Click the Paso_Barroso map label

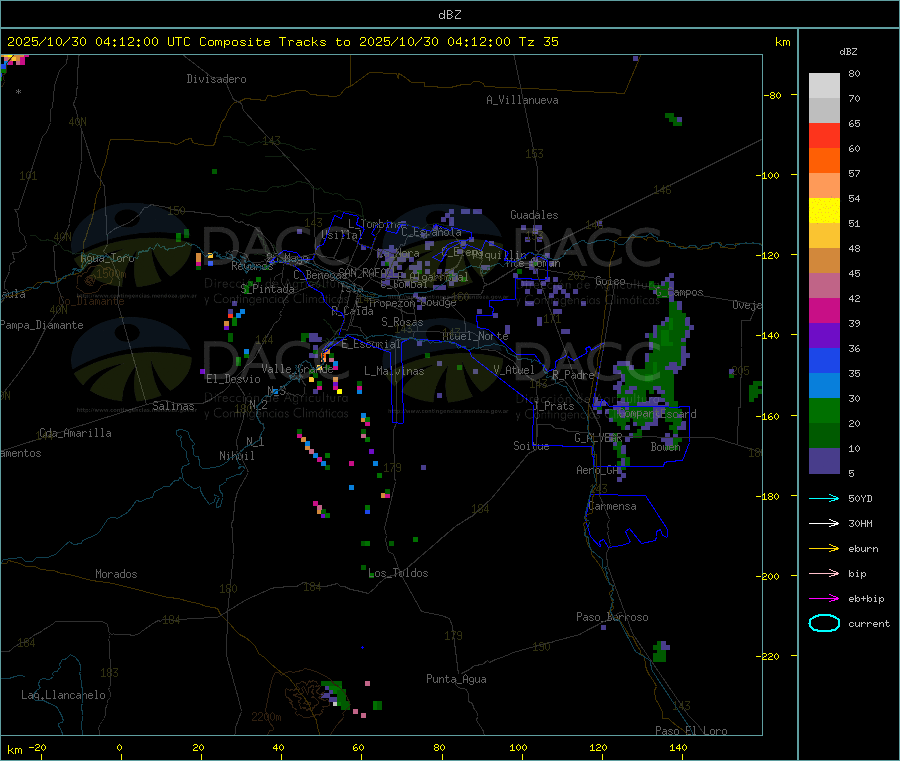click(612, 617)
